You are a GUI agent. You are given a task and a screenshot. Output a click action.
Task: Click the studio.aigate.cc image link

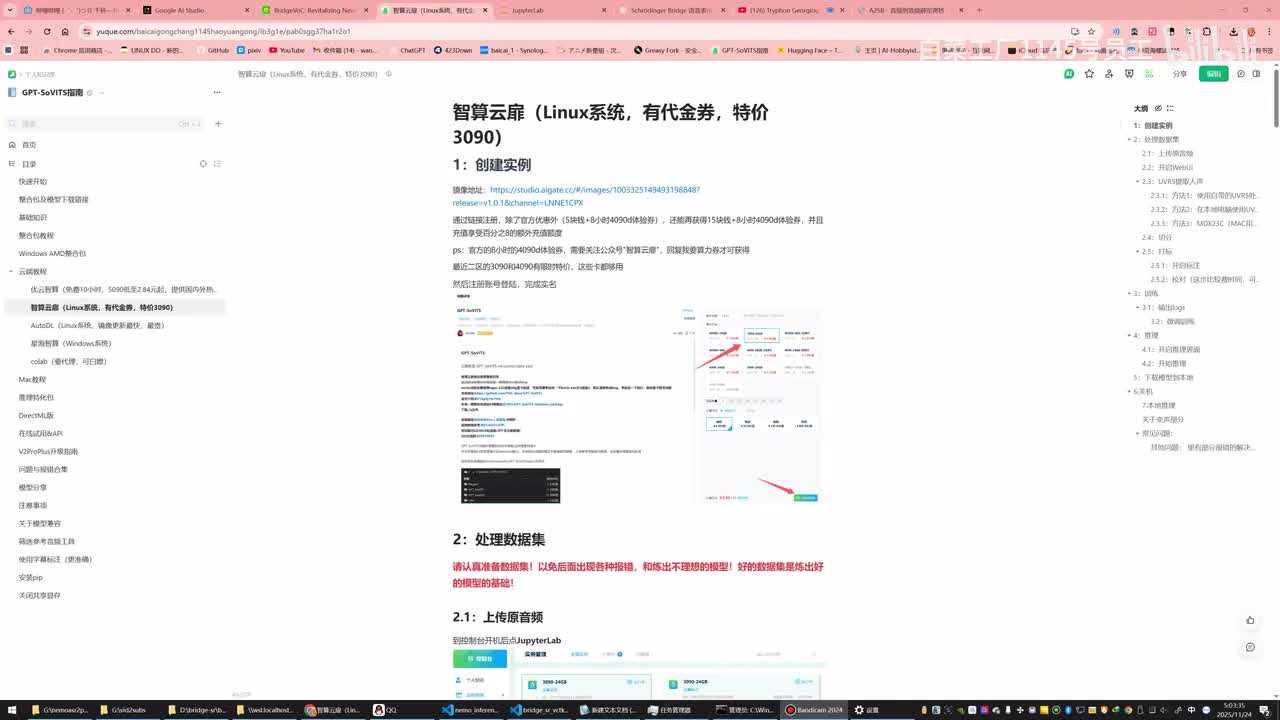576,196
